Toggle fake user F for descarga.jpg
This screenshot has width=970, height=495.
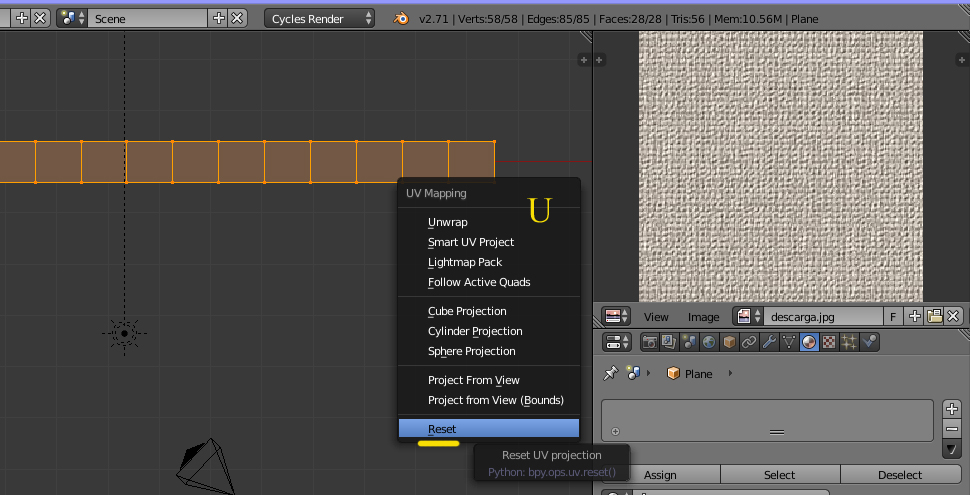click(893, 317)
